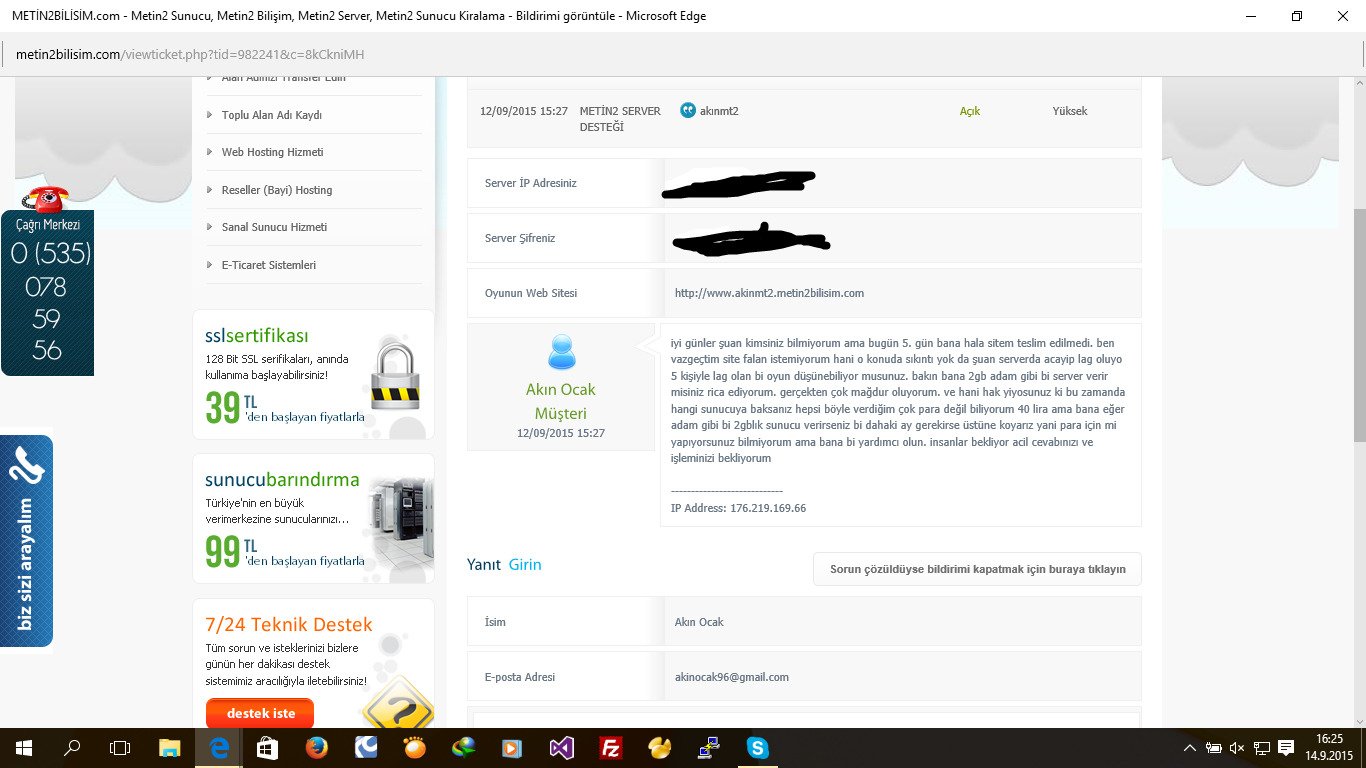Click the ssl sertifikası banner title
Viewport: 1366px width, 768px height.
[x=257, y=335]
